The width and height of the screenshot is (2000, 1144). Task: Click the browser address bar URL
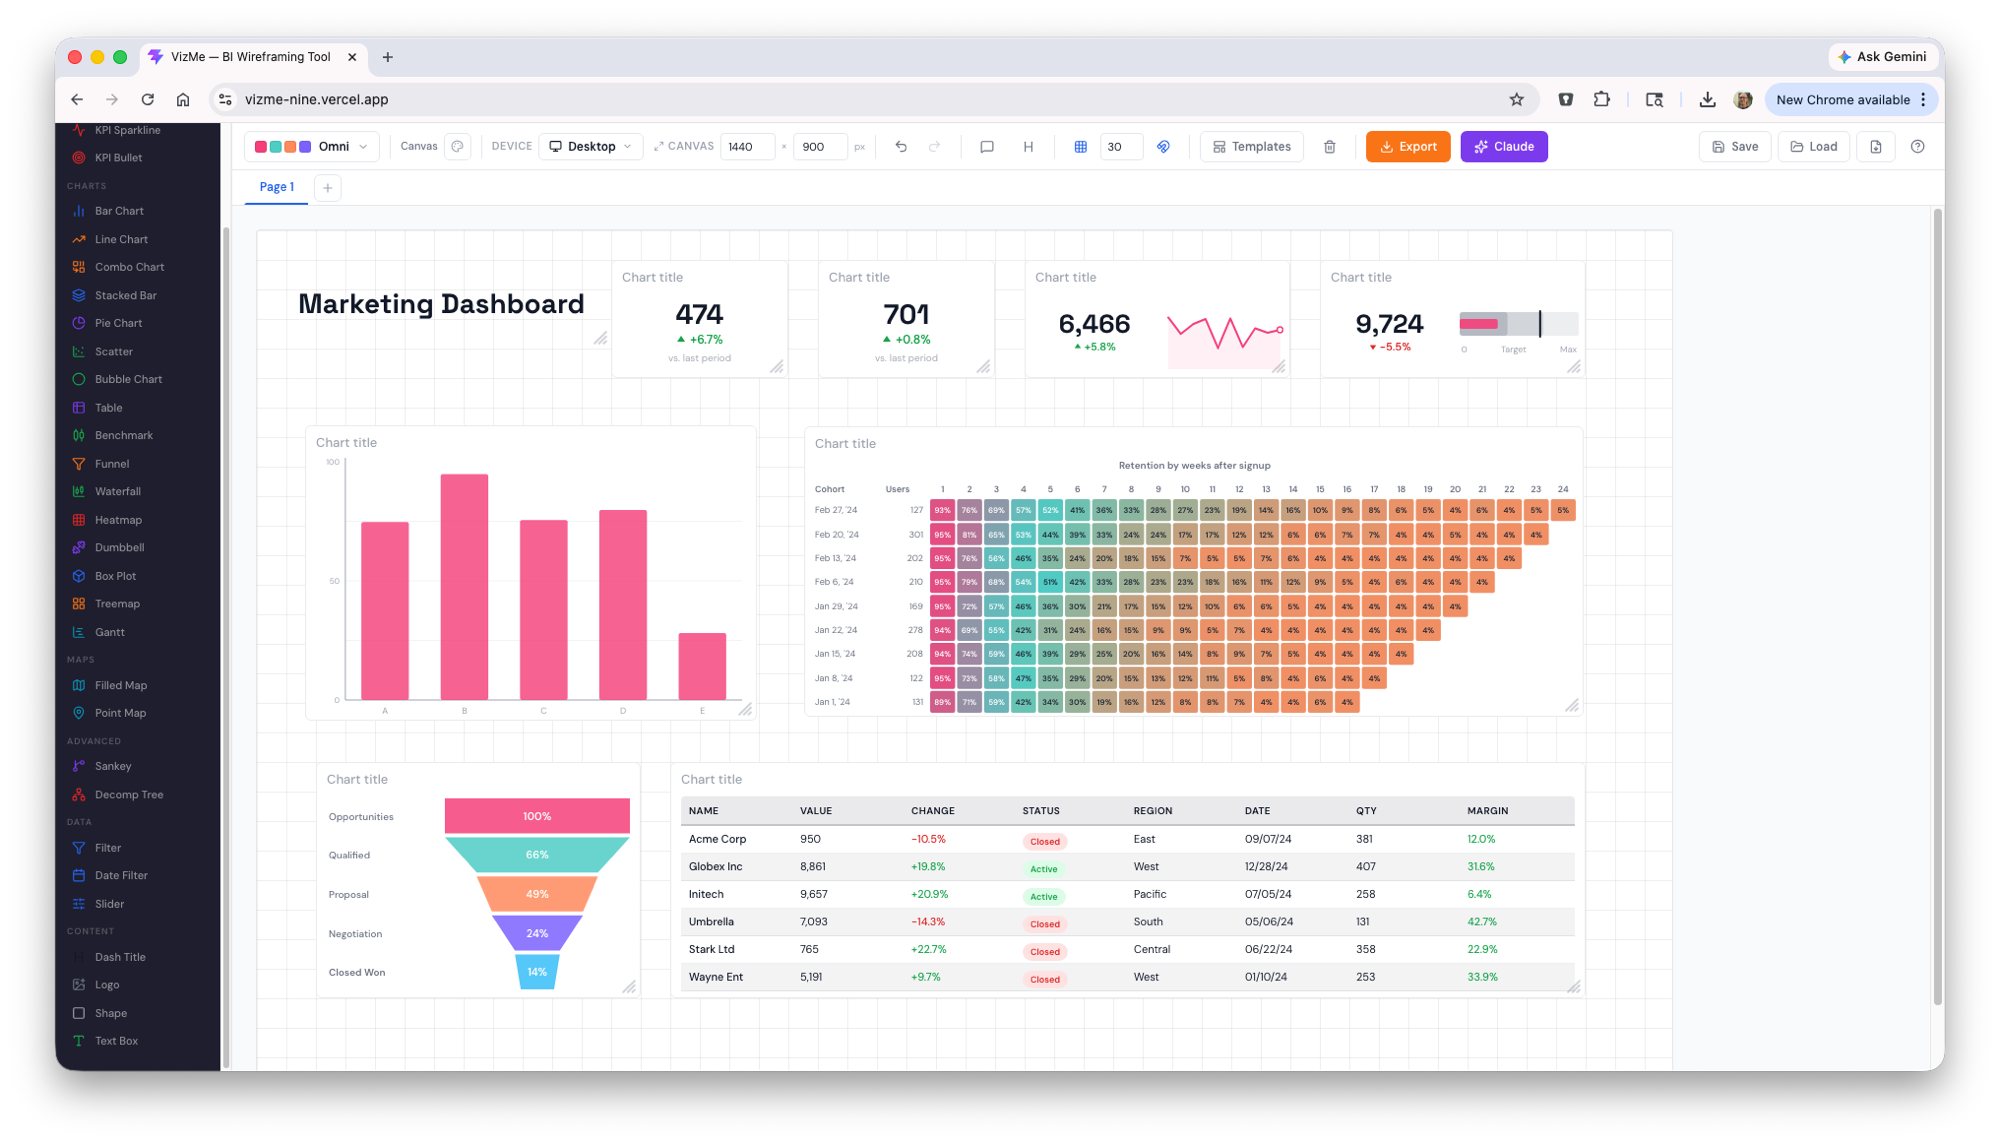[x=316, y=100]
